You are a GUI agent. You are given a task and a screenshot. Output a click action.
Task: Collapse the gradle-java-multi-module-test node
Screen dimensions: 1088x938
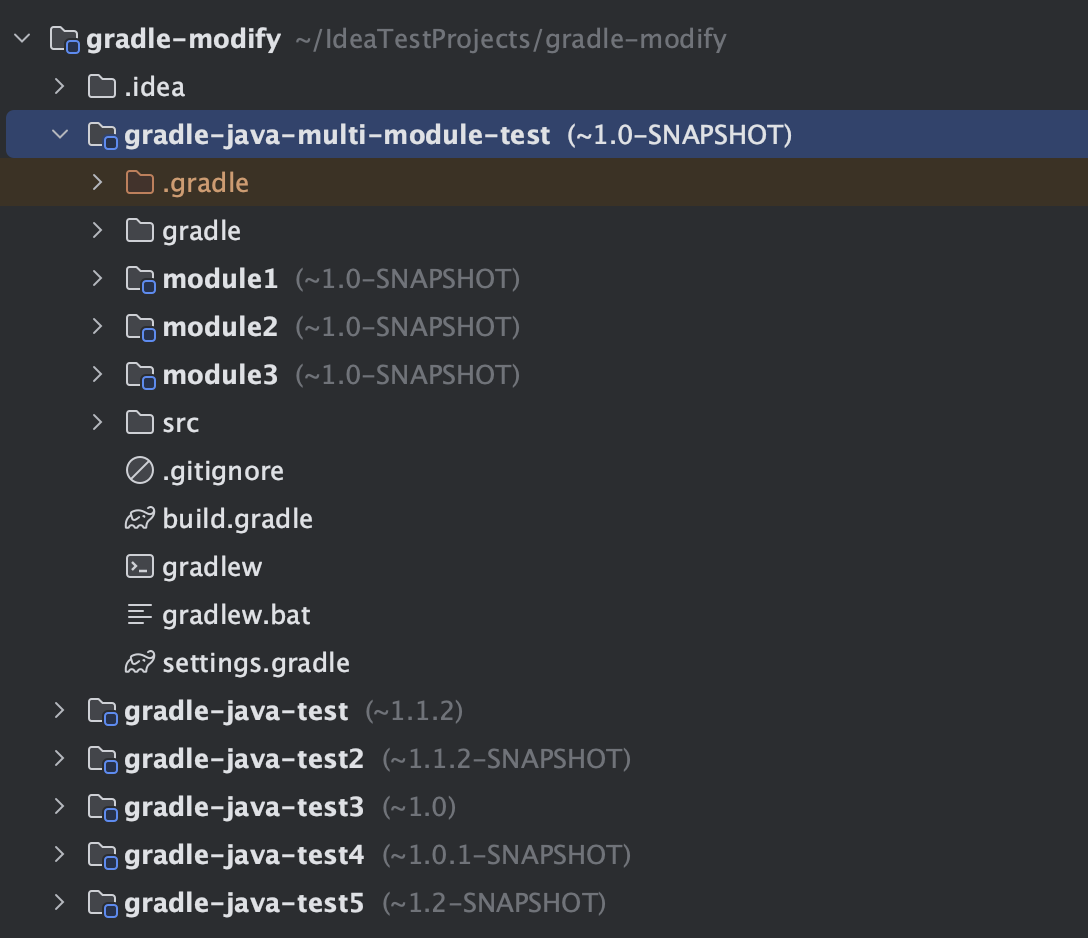click(x=60, y=135)
